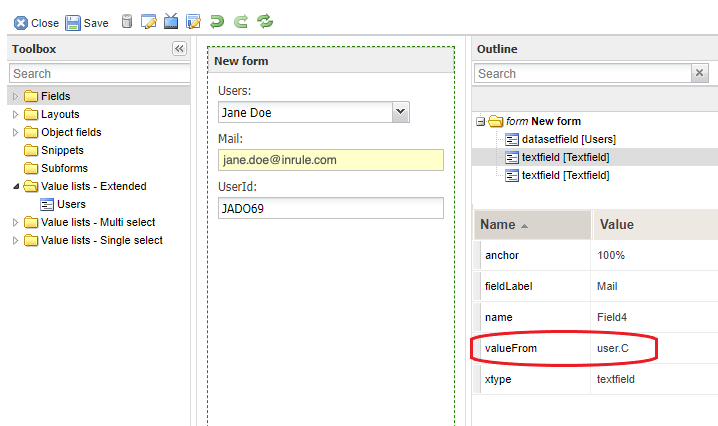Expand the Layouts folder
This screenshot has width=718, height=426.
(x=15, y=114)
